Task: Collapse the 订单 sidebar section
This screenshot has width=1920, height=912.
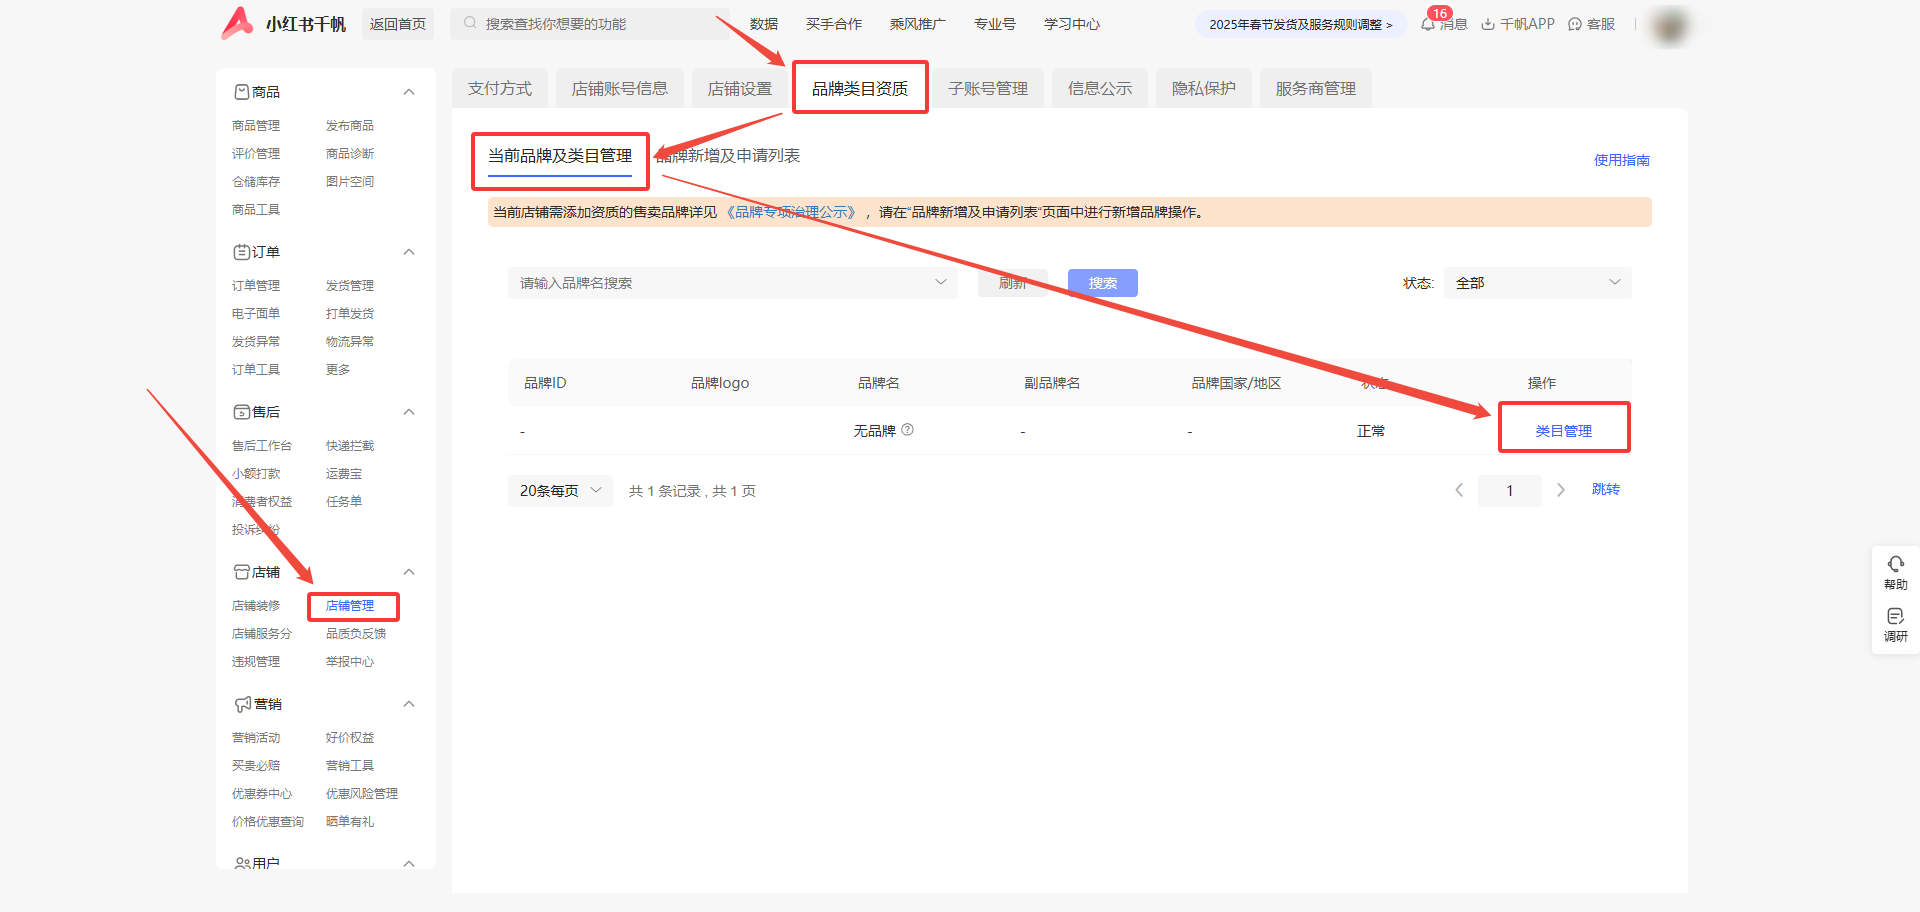Action: coord(409,252)
